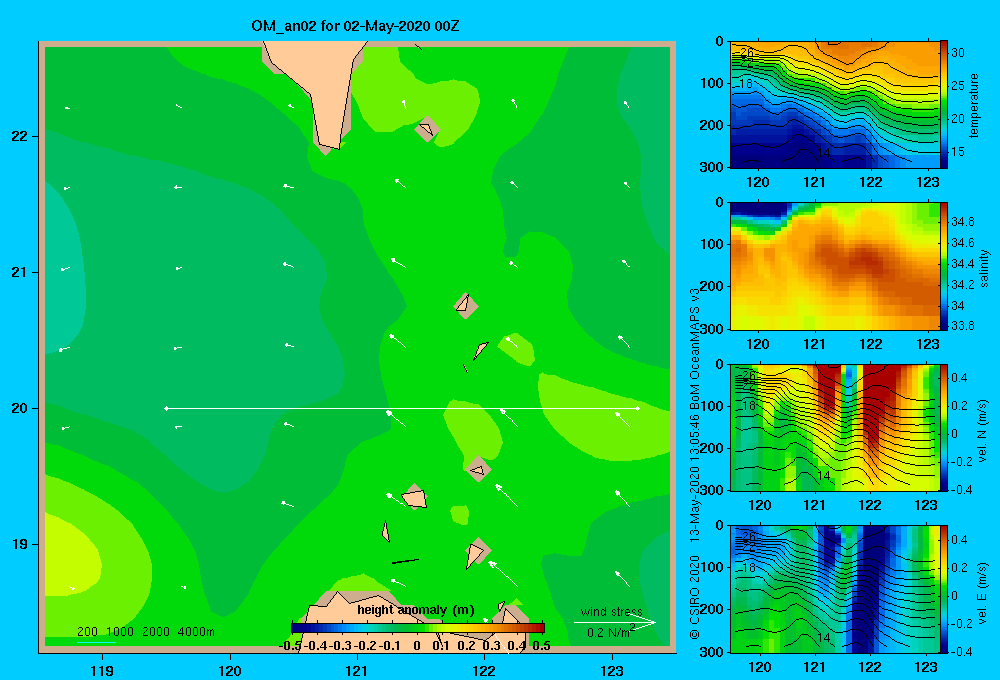
Task: Click the 34.8 tick on salinity scale
Action: pyautogui.click(x=963, y=222)
